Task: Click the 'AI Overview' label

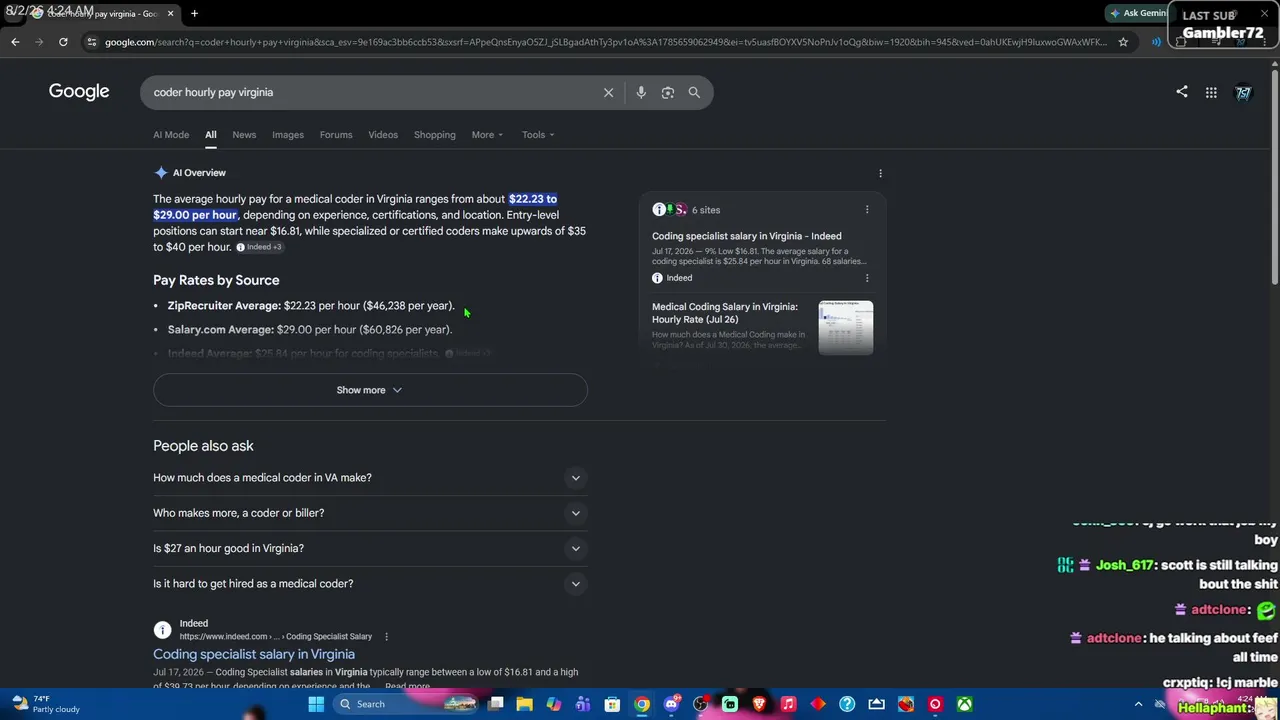Action: (199, 173)
